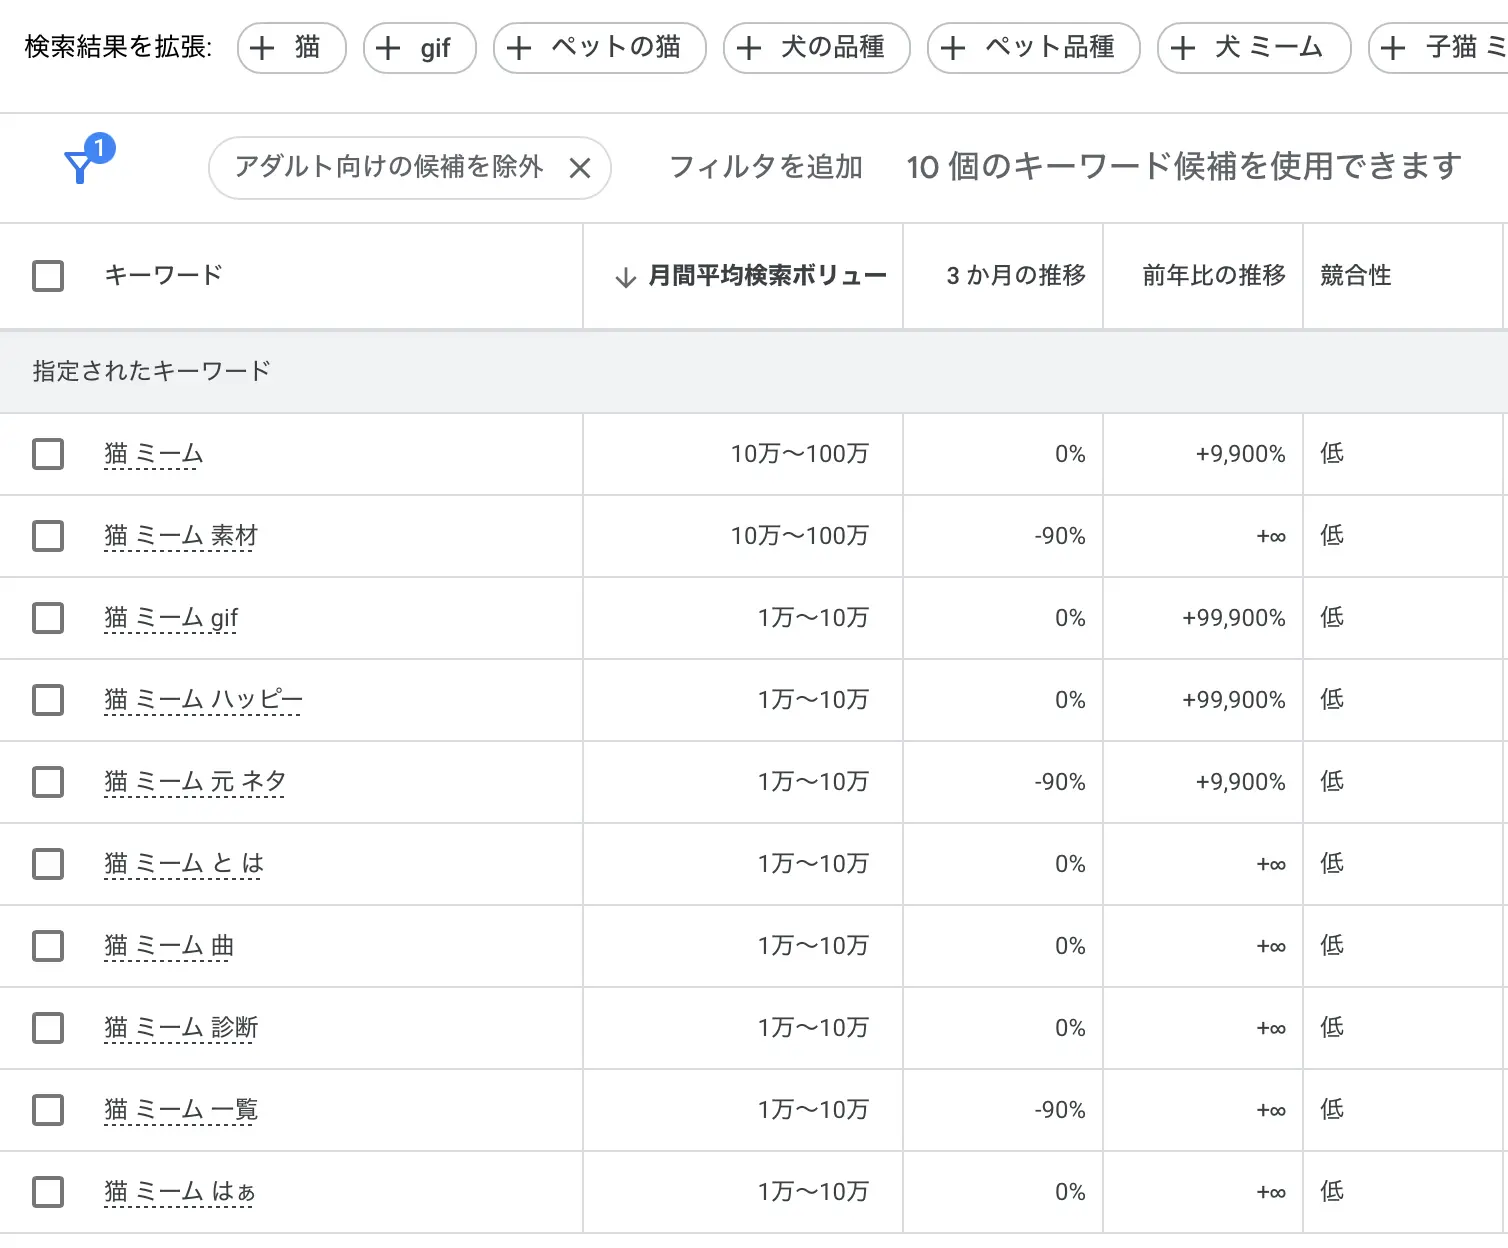Add gif to broaden search results
The width and height of the screenshot is (1508, 1248).
point(419,48)
